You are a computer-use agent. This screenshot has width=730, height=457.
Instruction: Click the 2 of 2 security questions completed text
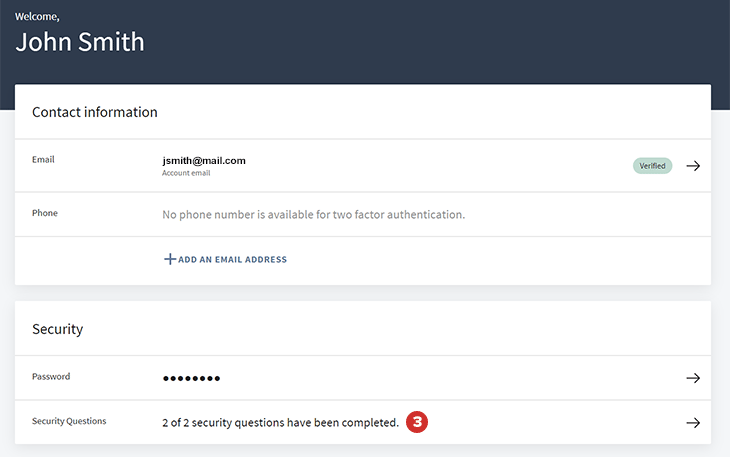pos(280,423)
